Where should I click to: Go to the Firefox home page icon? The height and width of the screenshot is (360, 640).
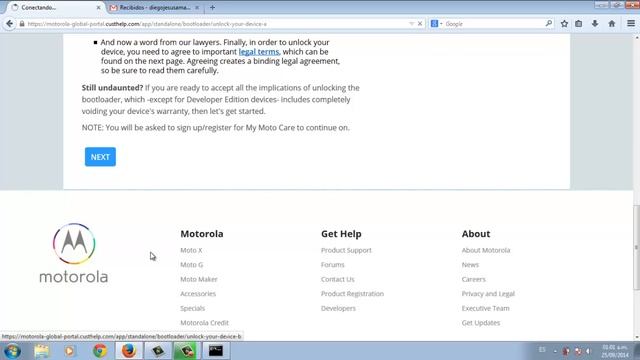611,24
